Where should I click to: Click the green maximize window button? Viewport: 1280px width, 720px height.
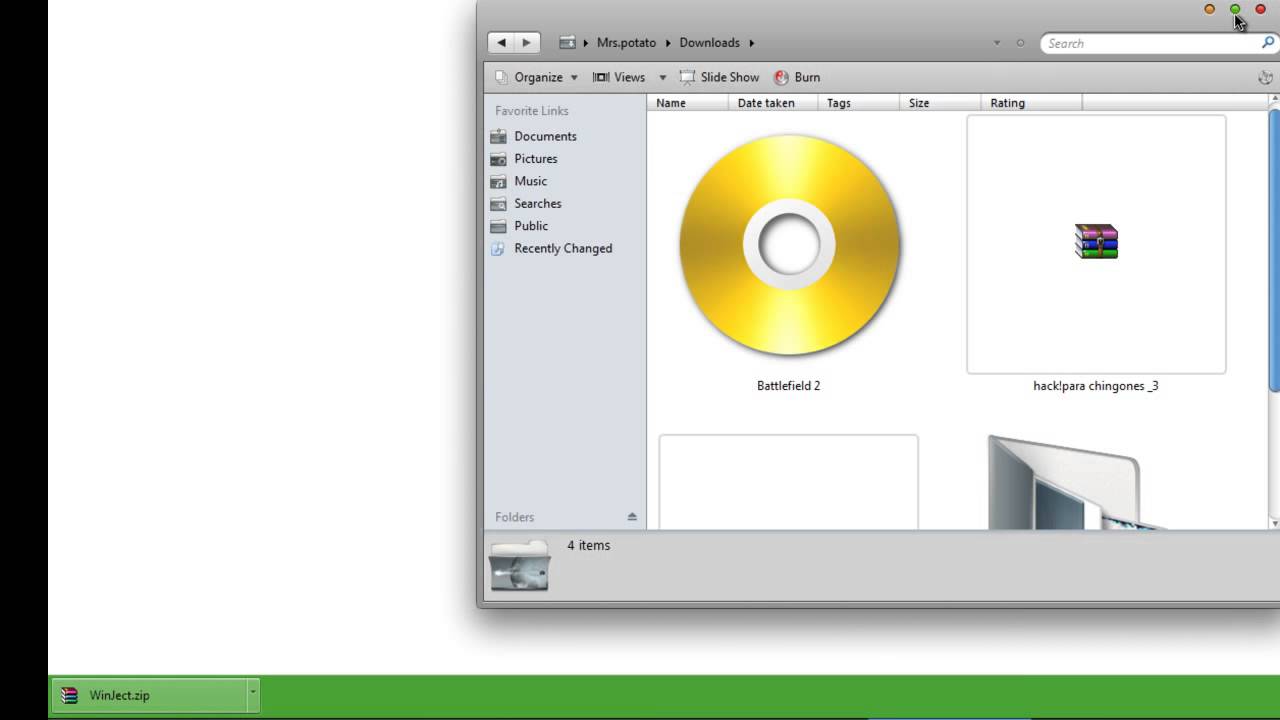point(1235,9)
